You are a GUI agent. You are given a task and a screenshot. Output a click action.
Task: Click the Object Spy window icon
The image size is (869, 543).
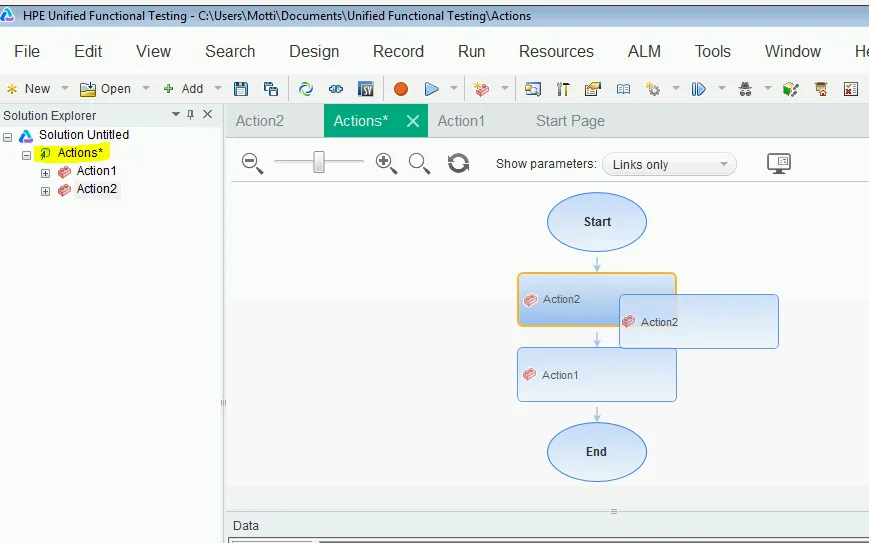tap(533, 89)
